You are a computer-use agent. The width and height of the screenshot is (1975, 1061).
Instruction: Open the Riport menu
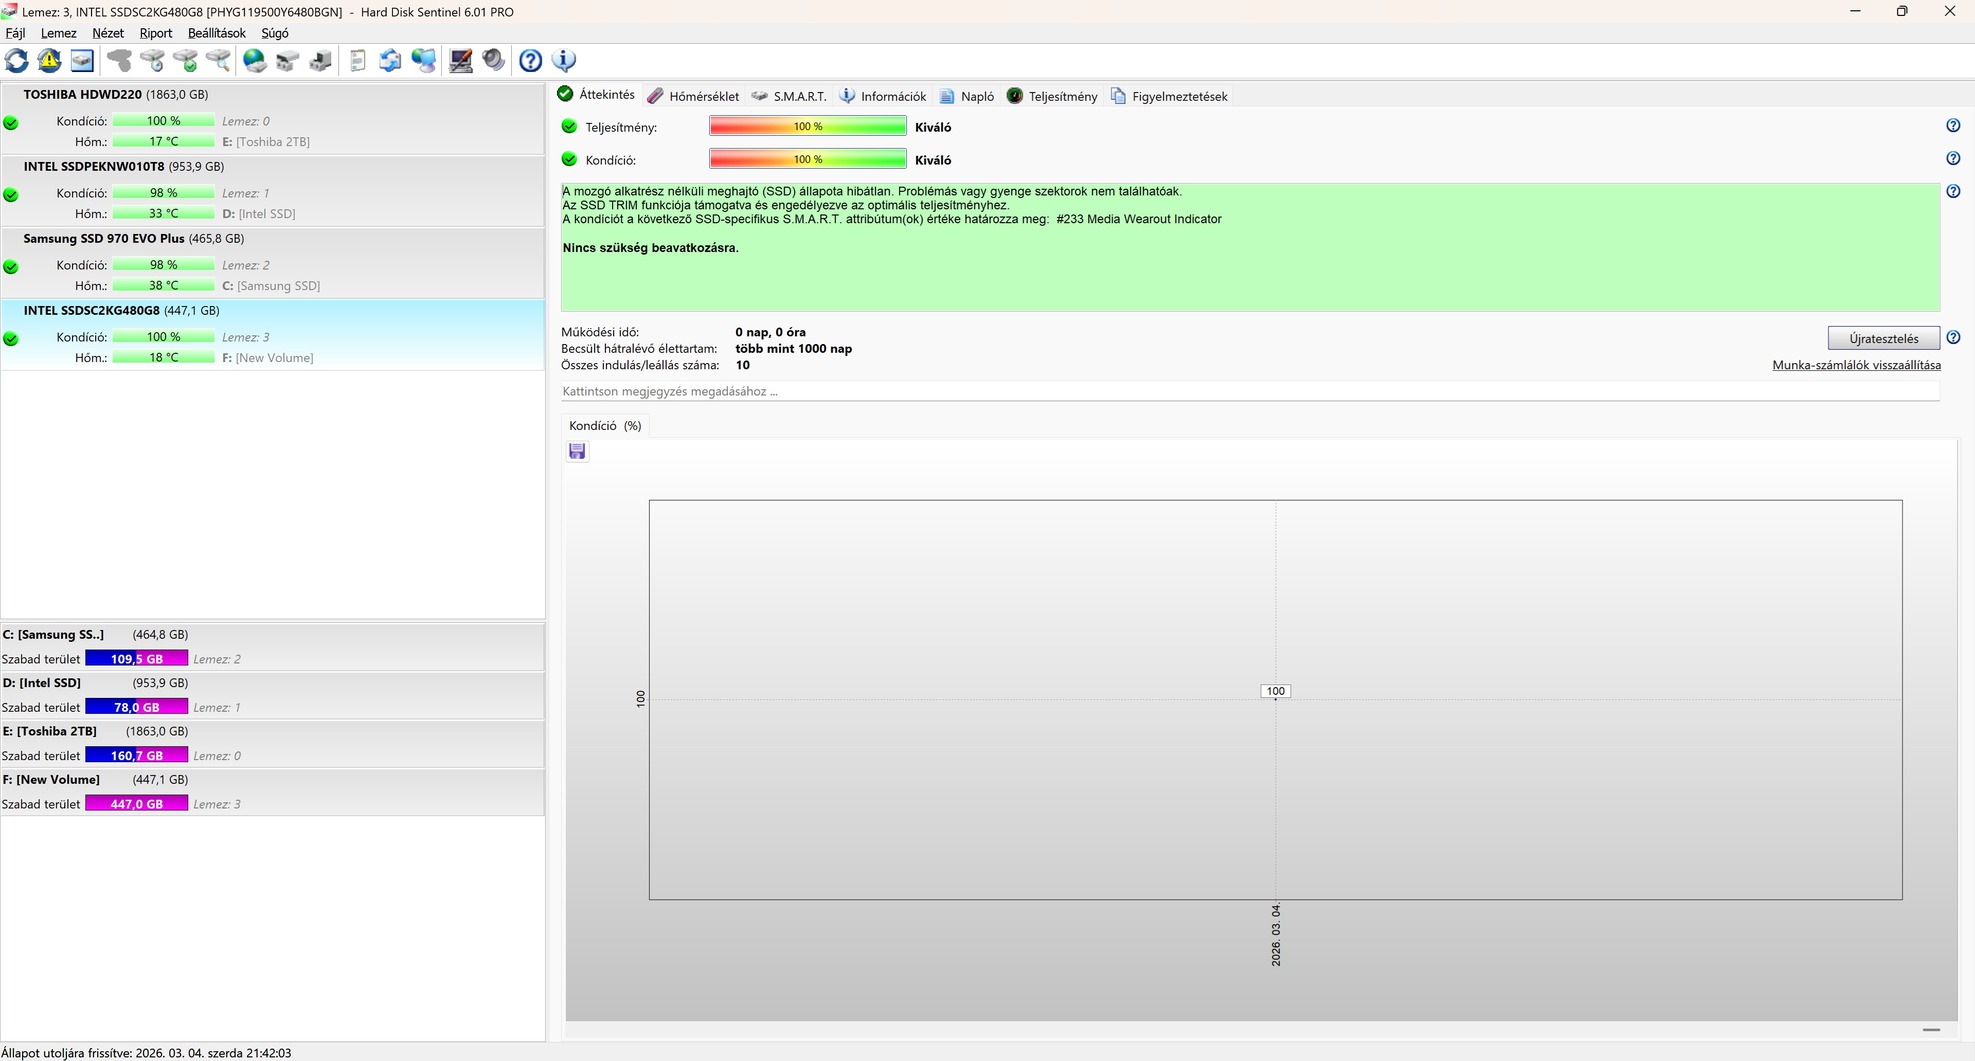[156, 33]
